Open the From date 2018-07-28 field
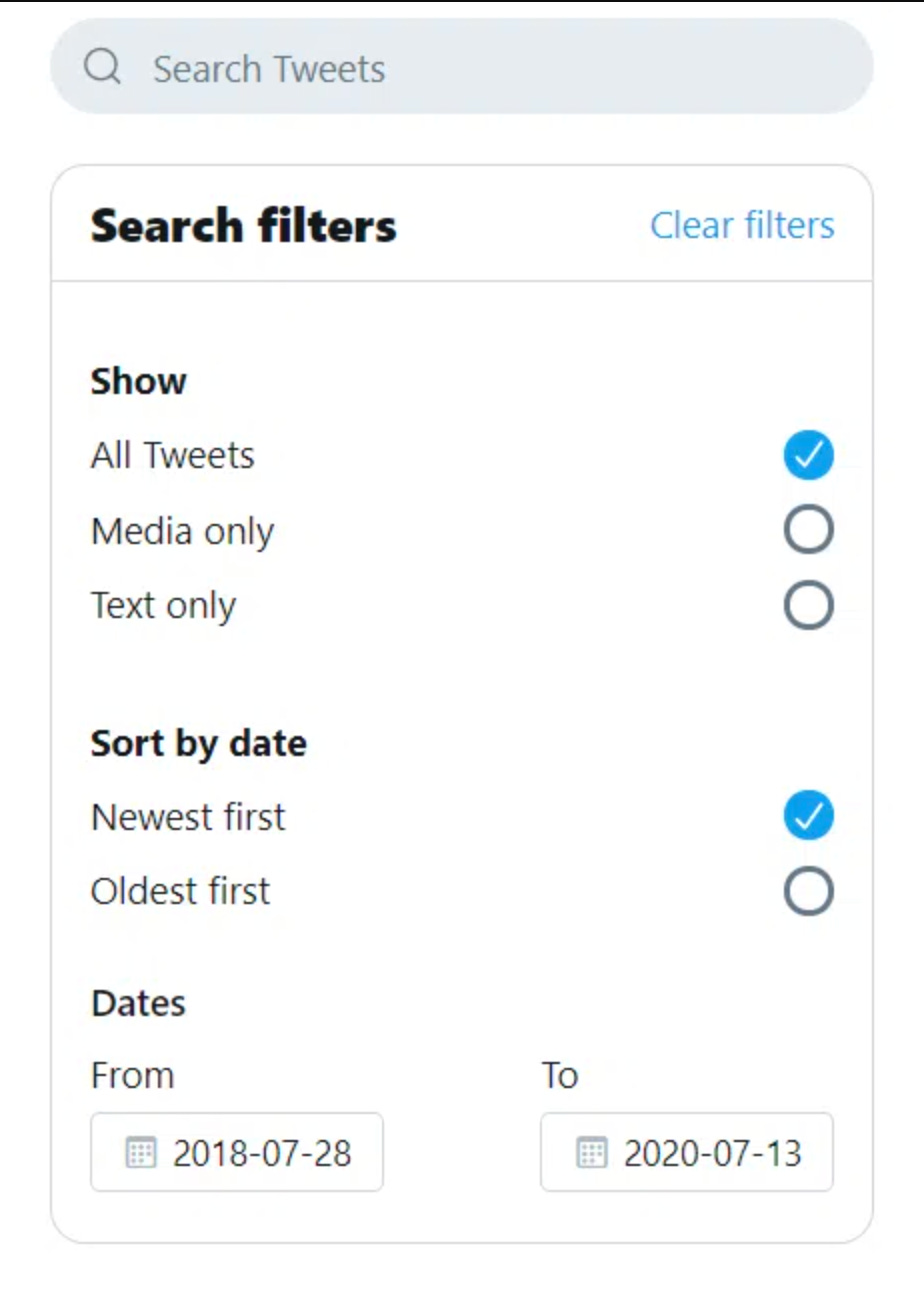924x1292 pixels. tap(237, 1152)
